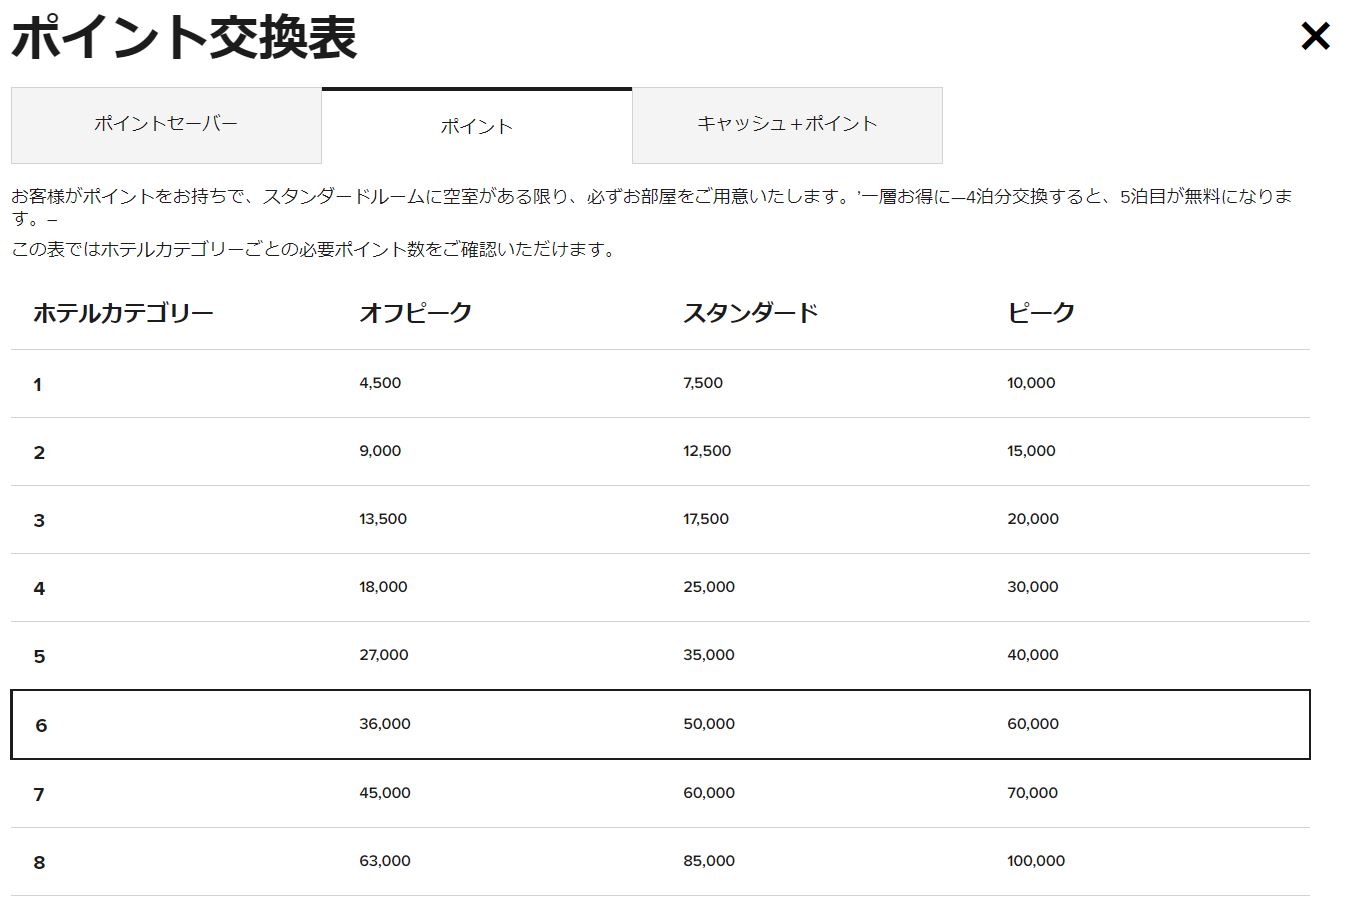Select the ポイント tab
The width and height of the screenshot is (1355, 909).
click(x=477, y=126)
